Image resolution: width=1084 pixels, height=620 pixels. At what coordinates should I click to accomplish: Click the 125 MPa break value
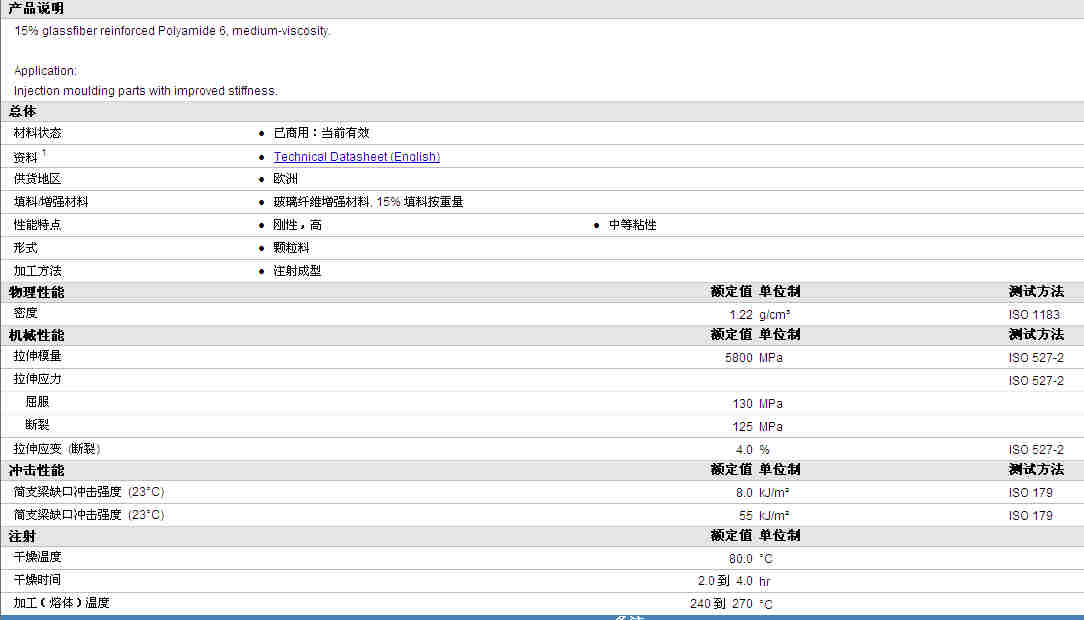tap(758, 426)
